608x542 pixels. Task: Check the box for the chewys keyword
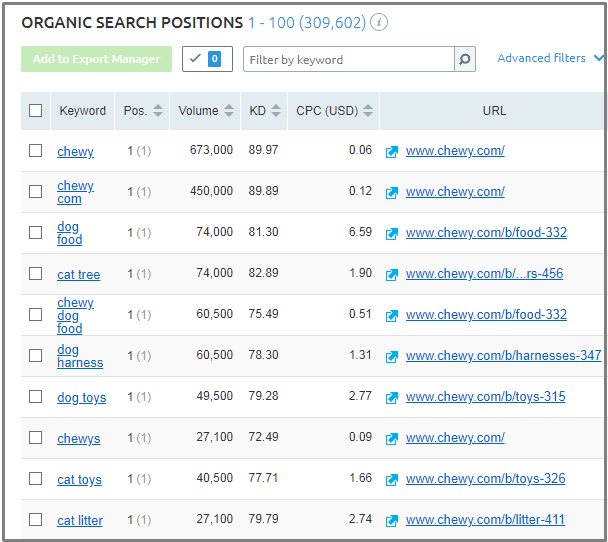pyautogui.click(x=35, y=437)
